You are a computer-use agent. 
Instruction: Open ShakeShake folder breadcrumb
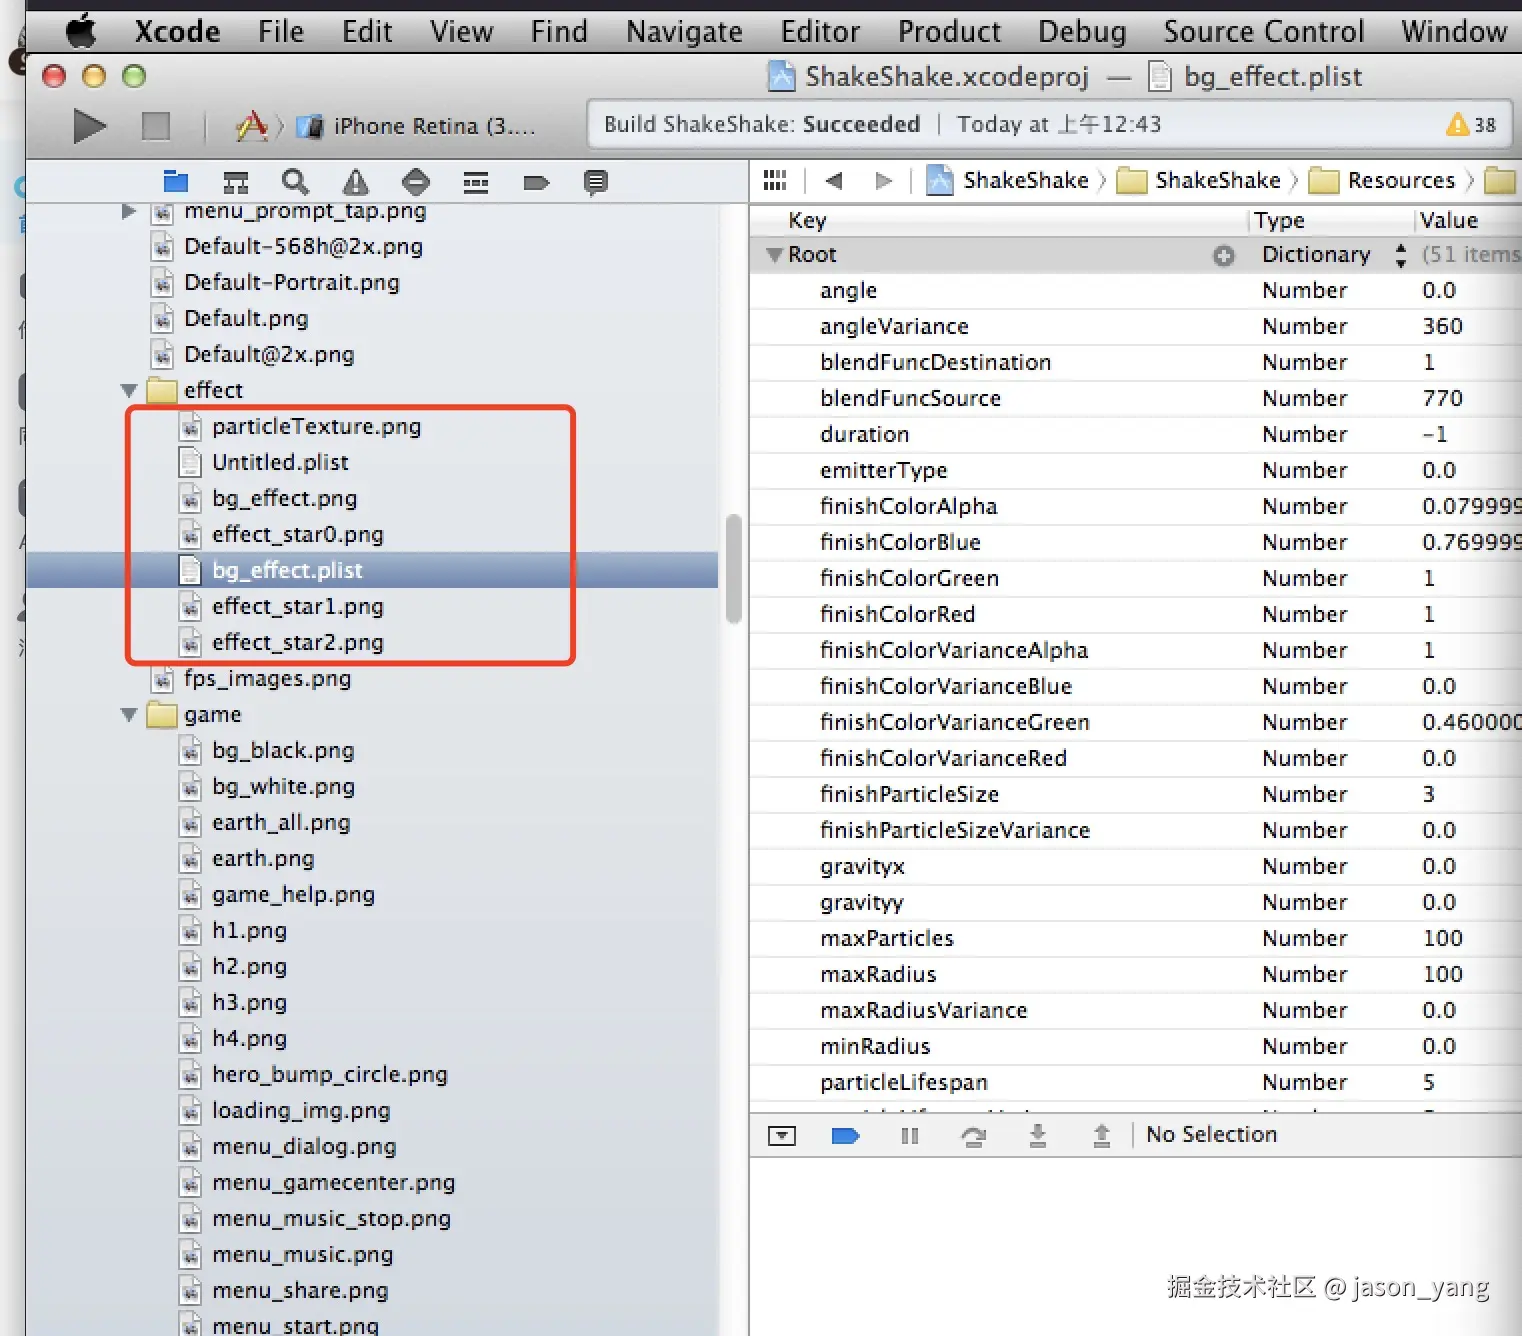pos(1200,180)
